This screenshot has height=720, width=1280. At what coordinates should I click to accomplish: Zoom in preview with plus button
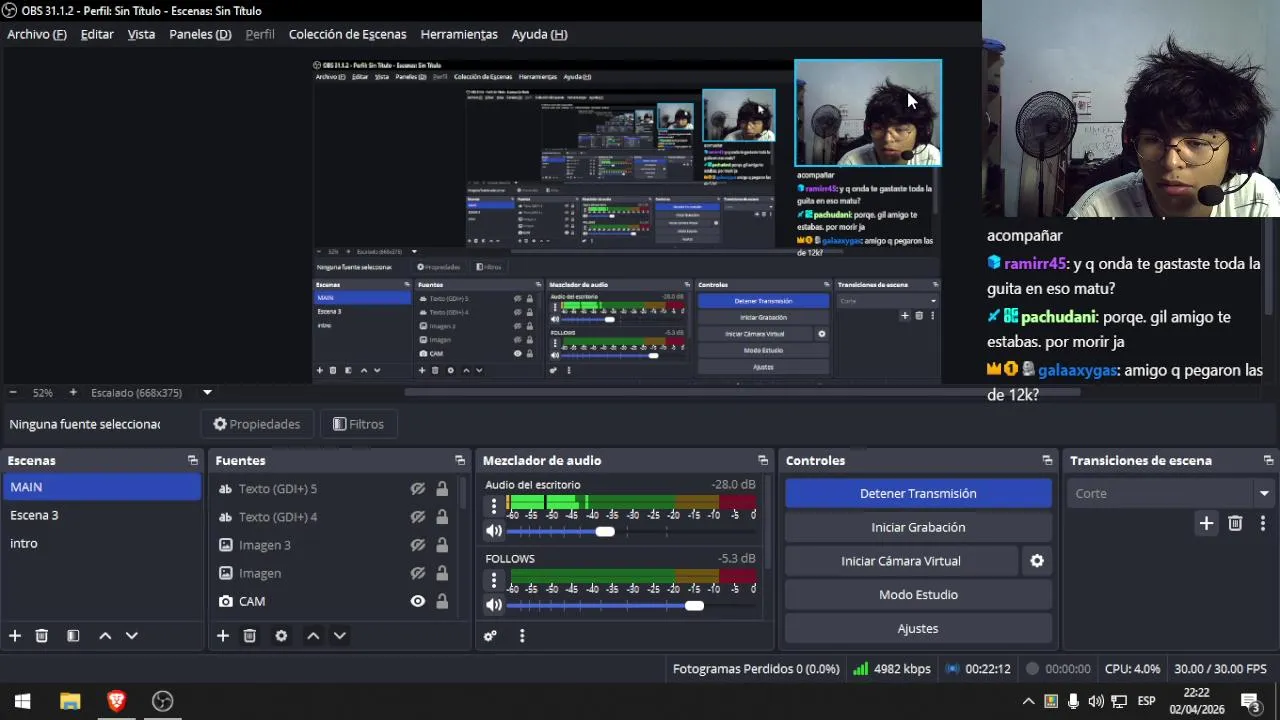[72, 393]
